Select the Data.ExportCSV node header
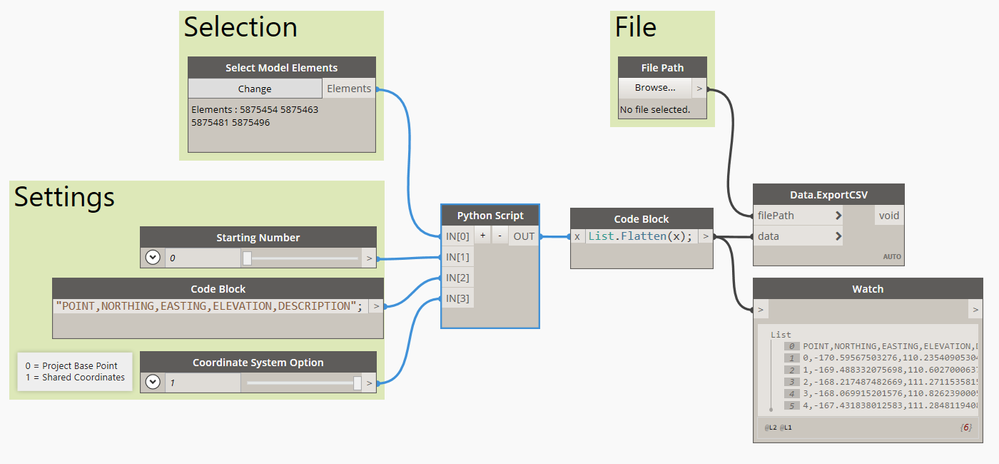The height and width of the screenshot is (464, 999). tap(829, 194)
